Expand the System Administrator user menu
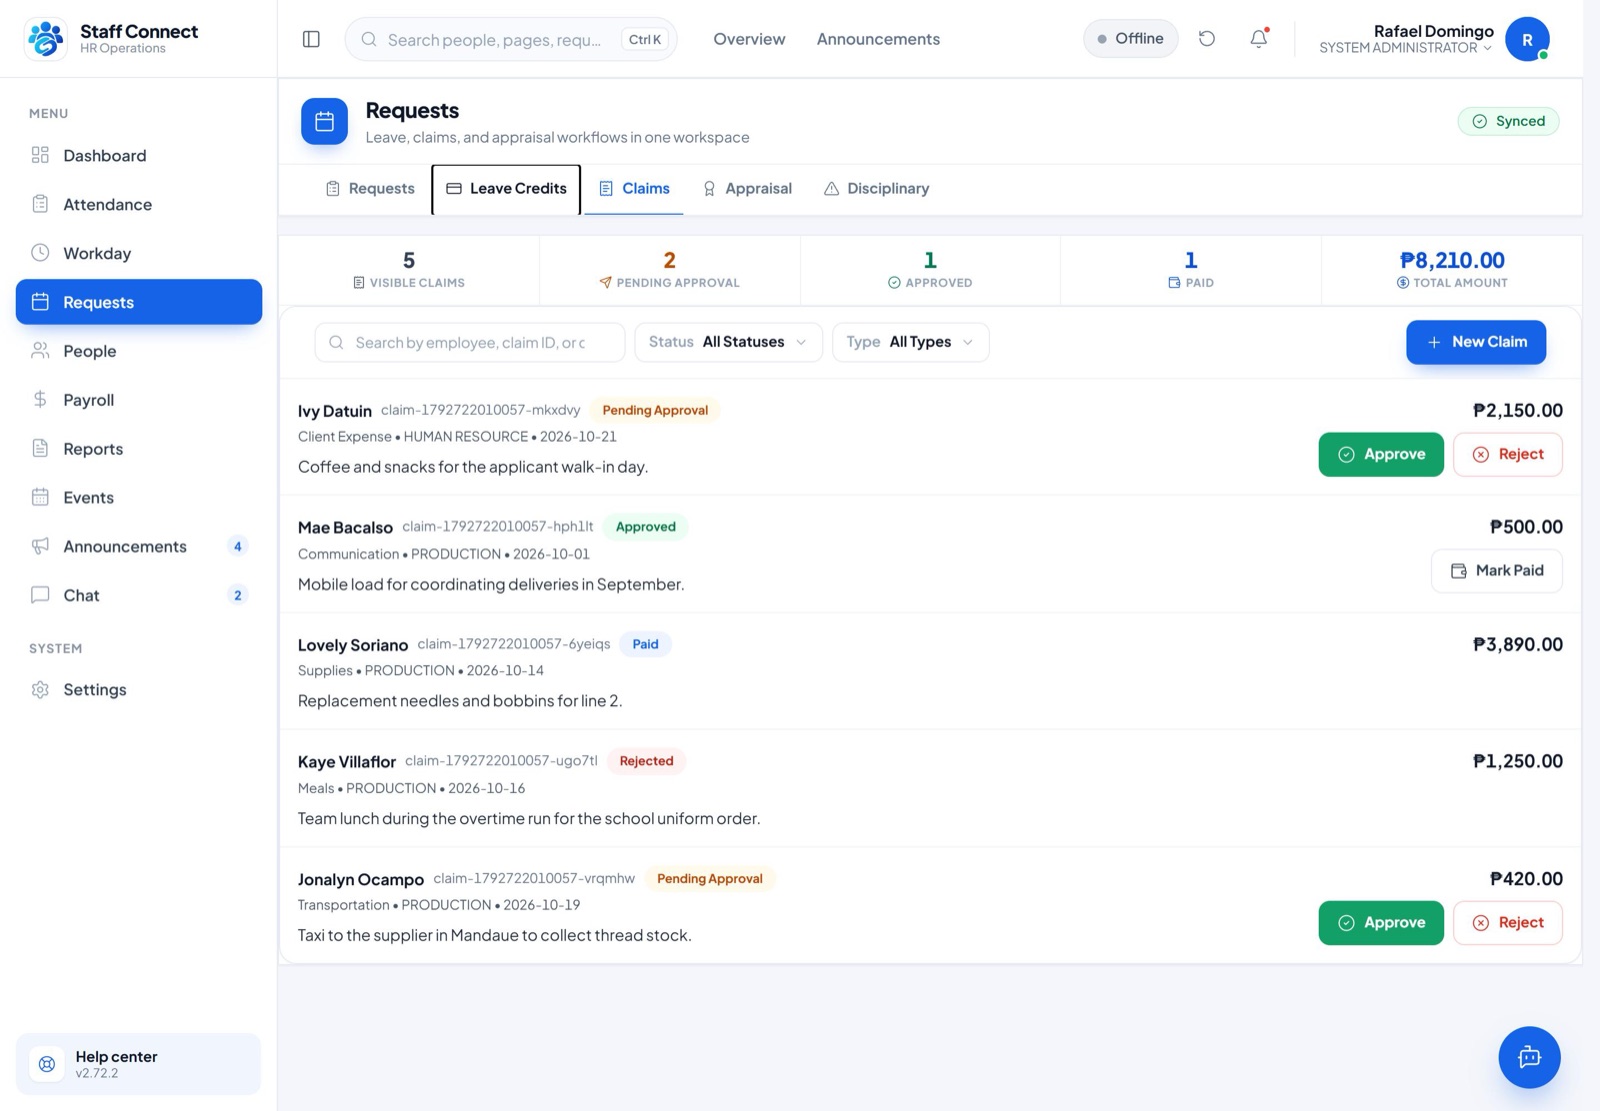The width and height of the screenshot is (1600, 1111). tap(1405, 48)
